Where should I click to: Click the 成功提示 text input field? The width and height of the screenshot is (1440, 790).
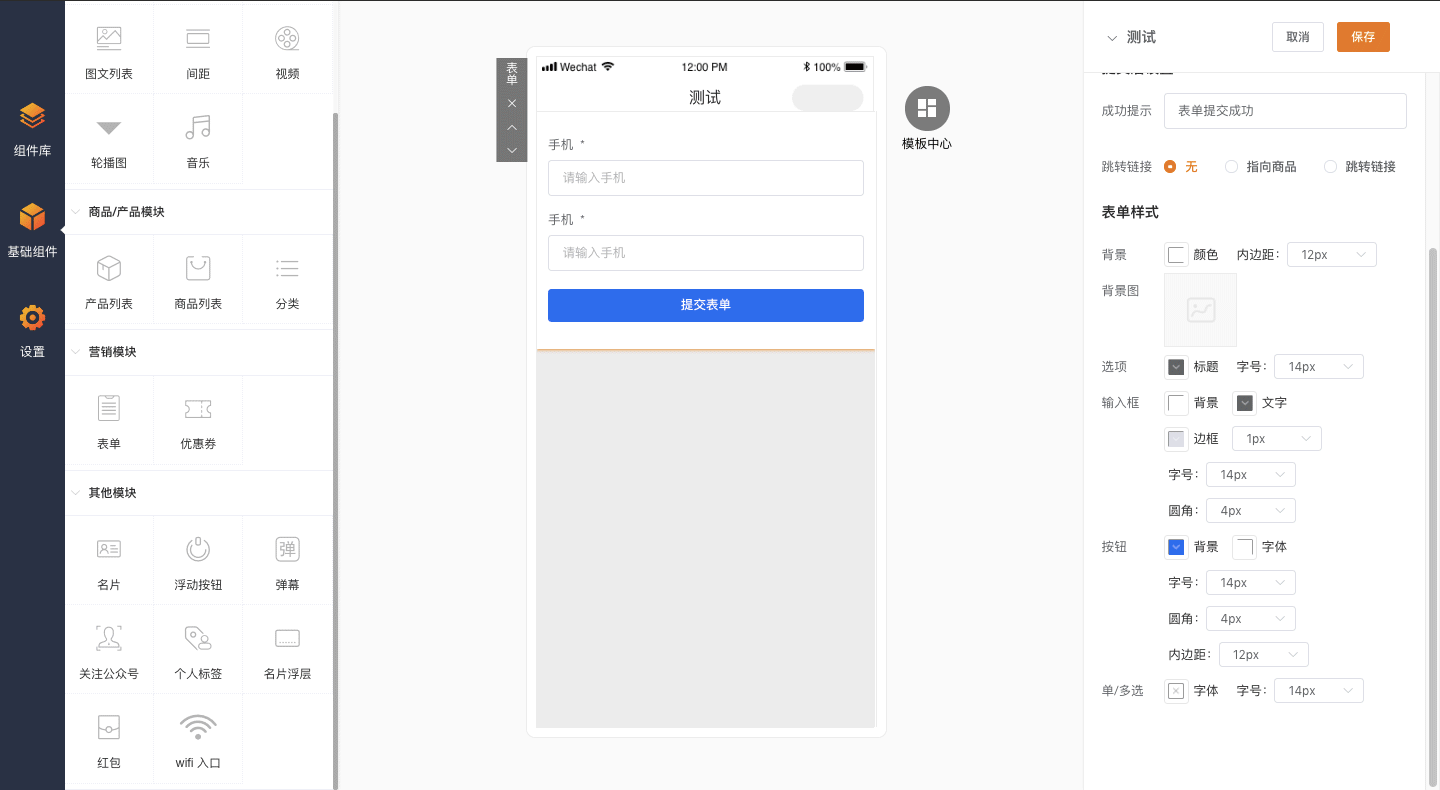pyautogui.click(x=1285, y=111)
